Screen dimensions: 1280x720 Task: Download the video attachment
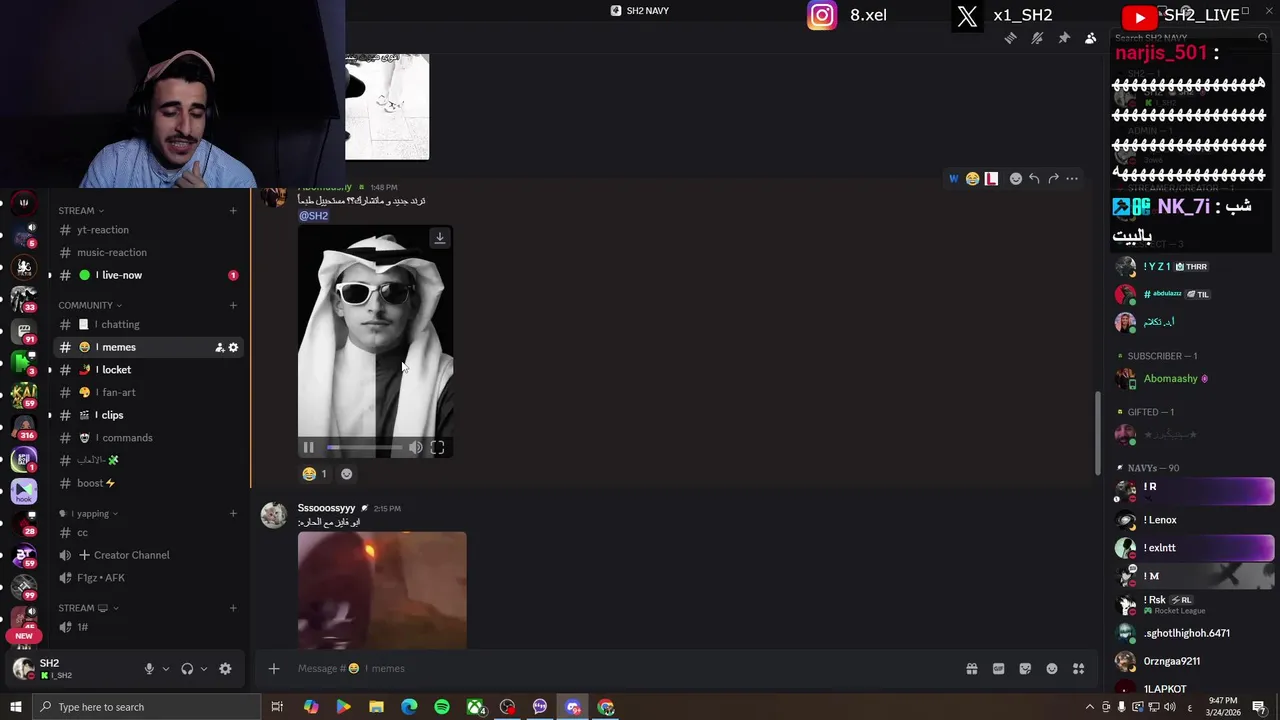(x=439, y=238)
